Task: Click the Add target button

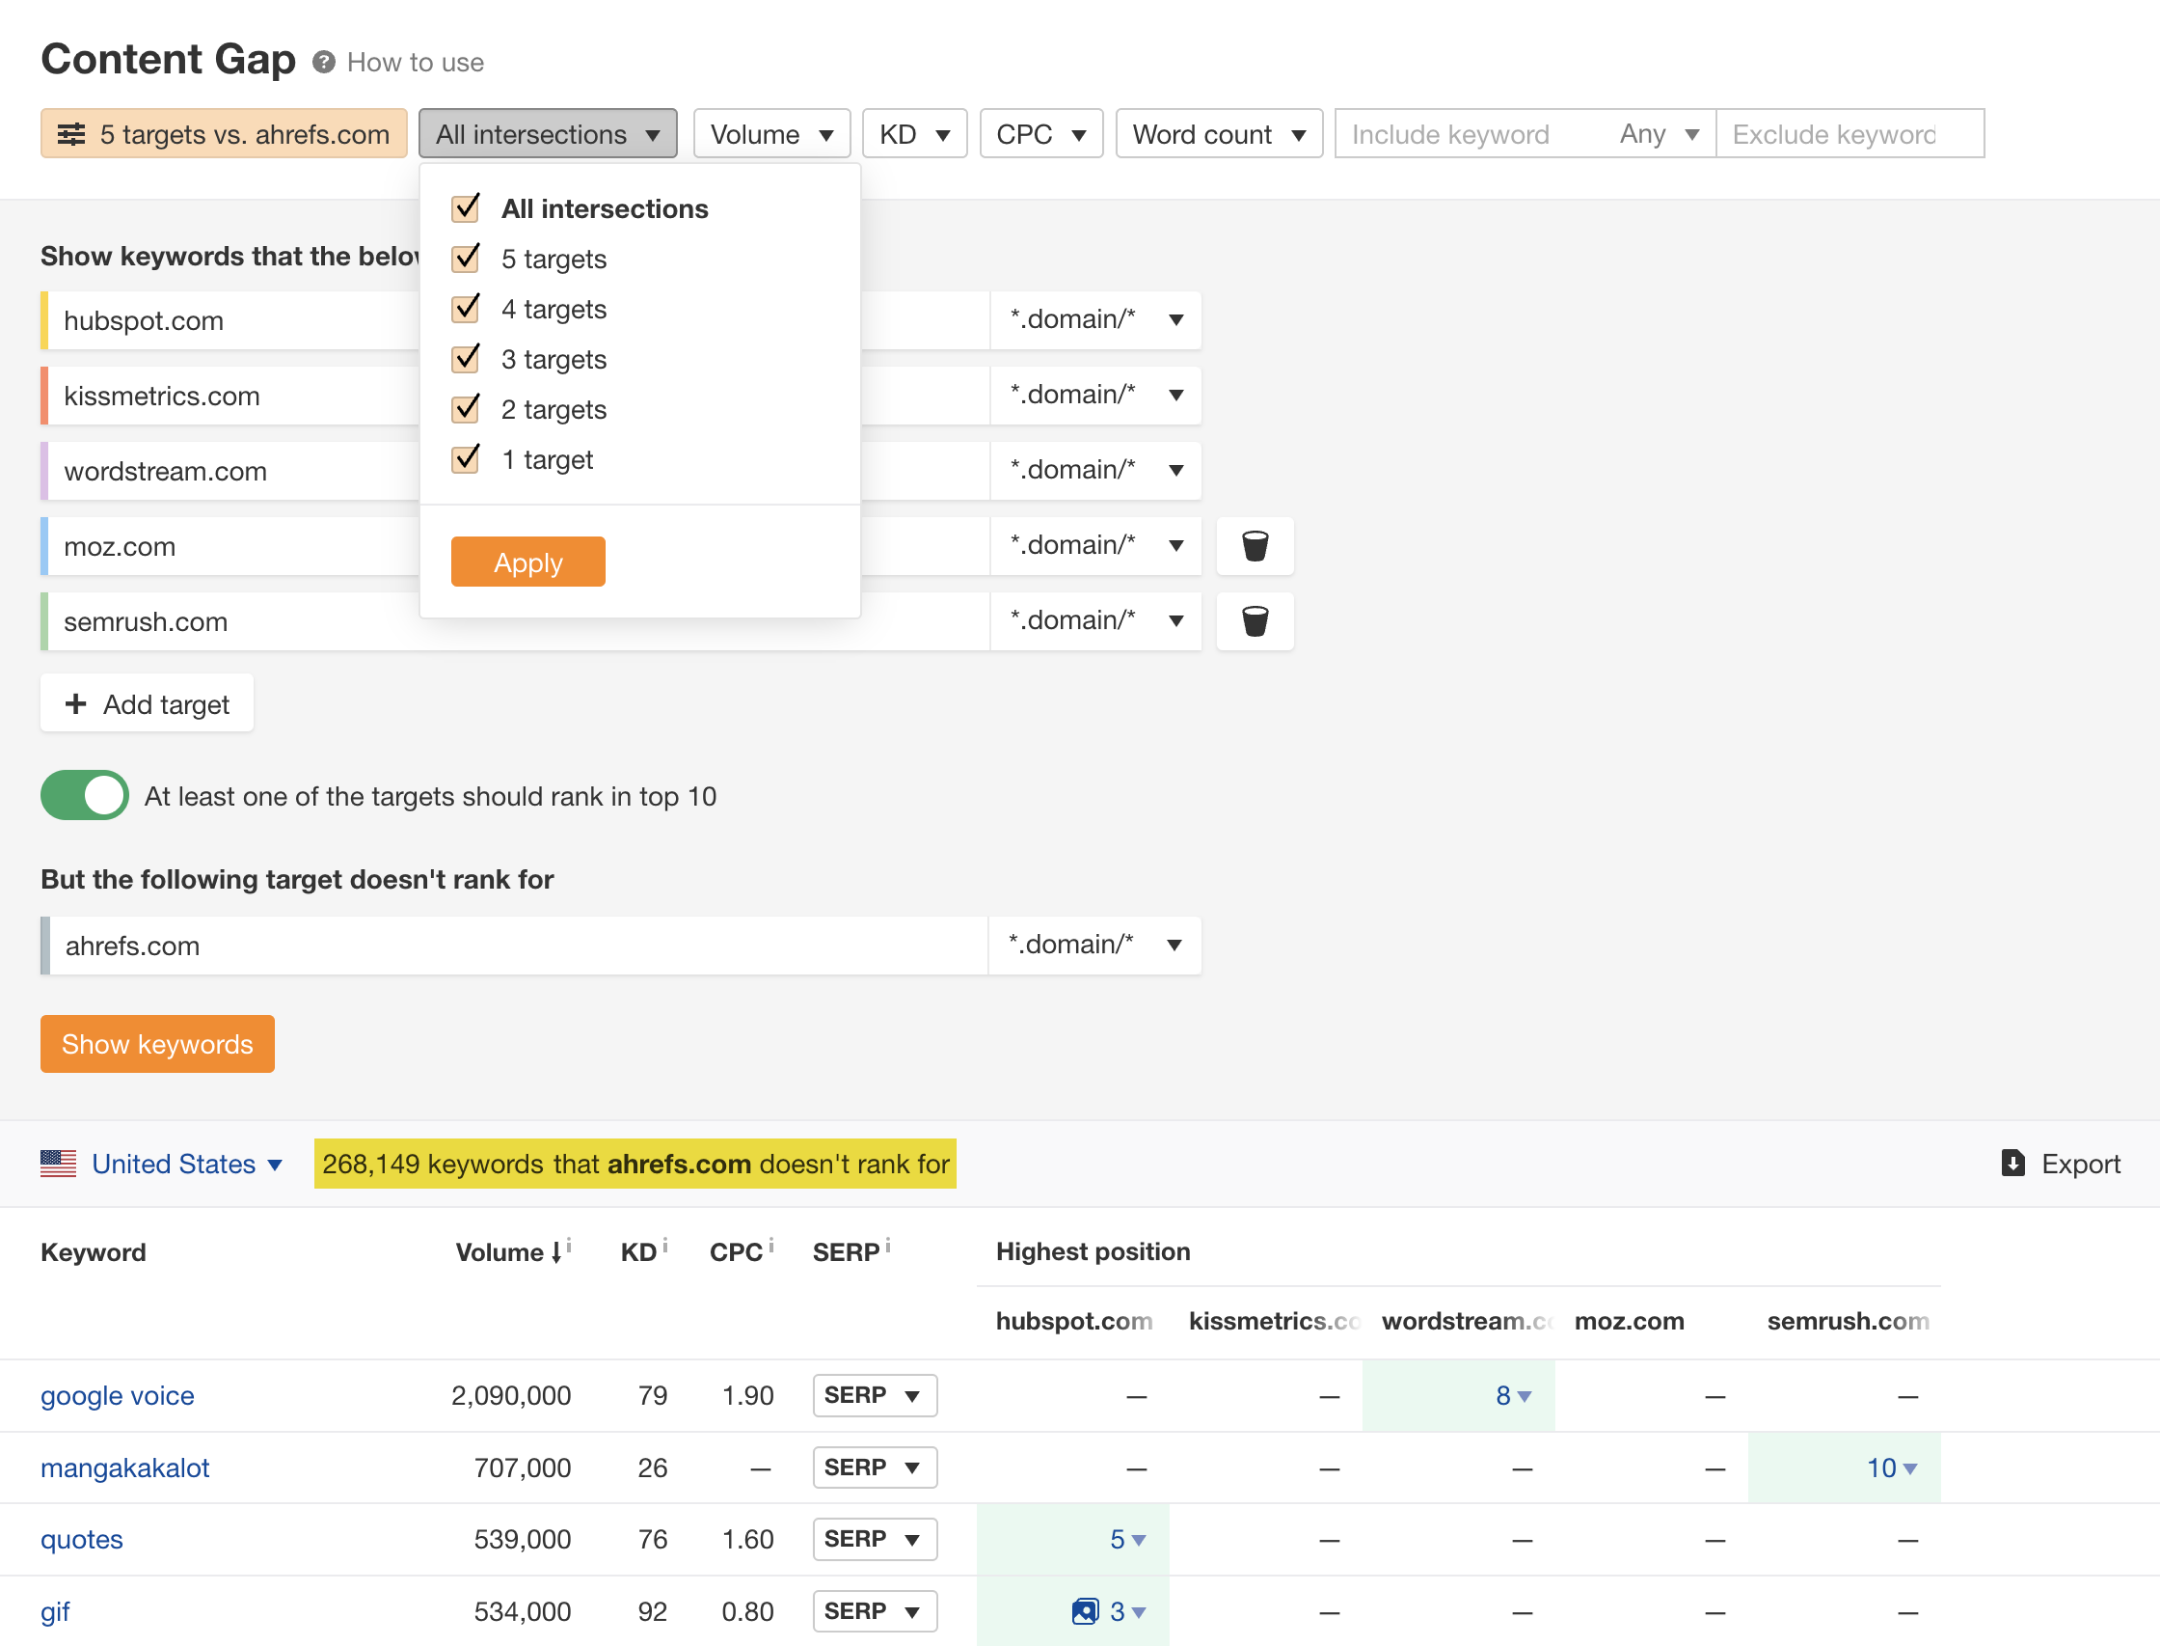Action: point(145,704)
